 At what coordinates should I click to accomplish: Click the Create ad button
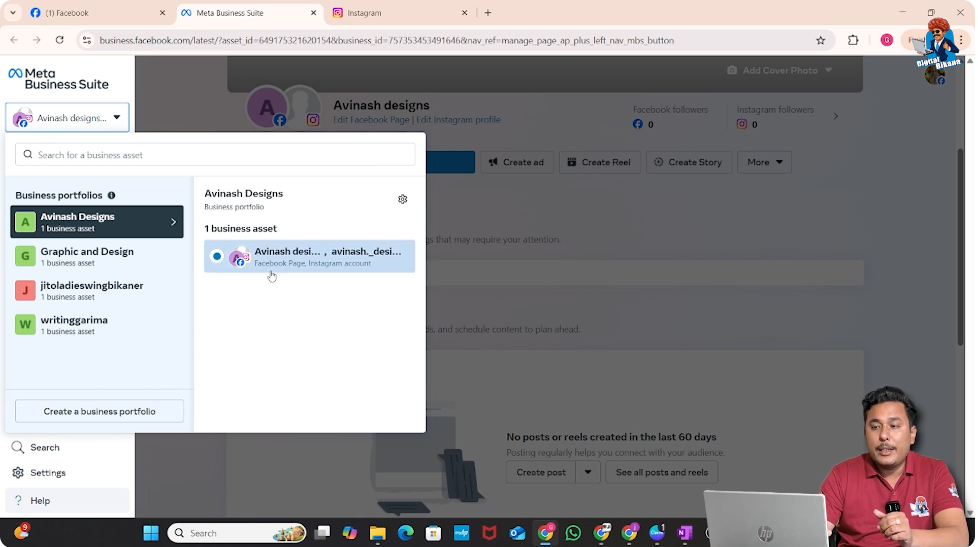[516, 162]
